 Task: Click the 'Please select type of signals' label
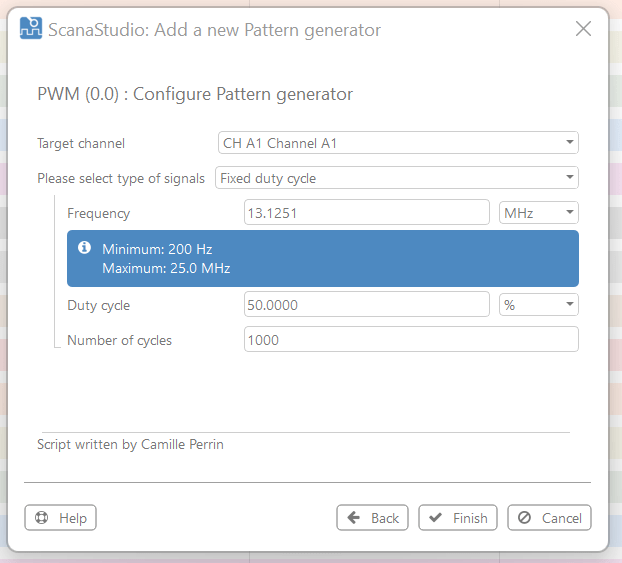point(120,178)
